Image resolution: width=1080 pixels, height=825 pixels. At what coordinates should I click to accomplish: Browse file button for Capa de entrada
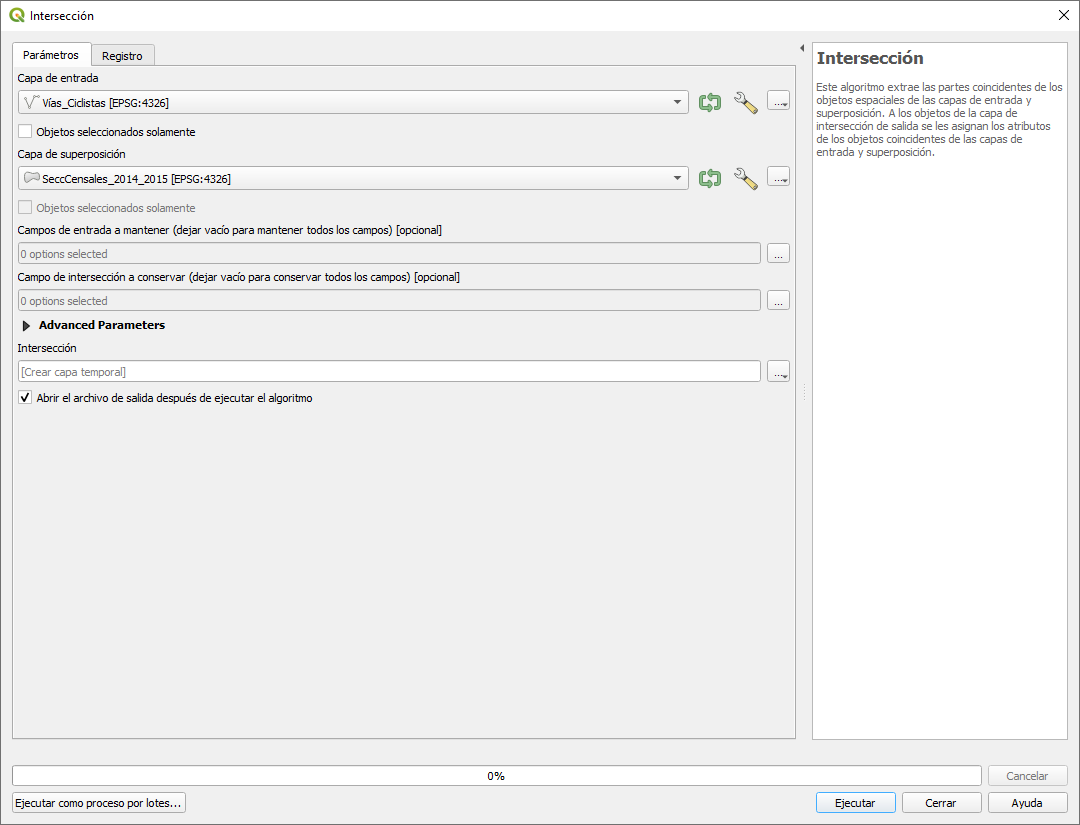pyautogui.click(x=778, y=101)
